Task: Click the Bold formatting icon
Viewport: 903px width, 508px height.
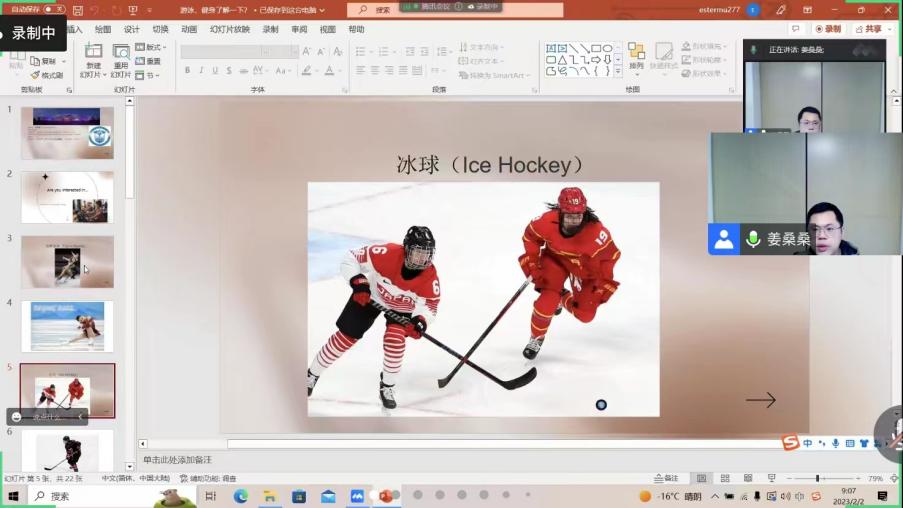Action: point(187,71)
